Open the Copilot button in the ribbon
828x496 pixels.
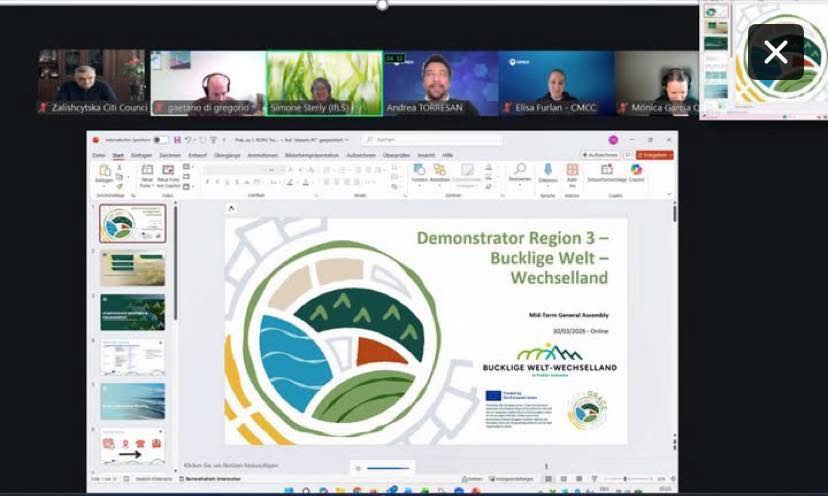[636, 174]
